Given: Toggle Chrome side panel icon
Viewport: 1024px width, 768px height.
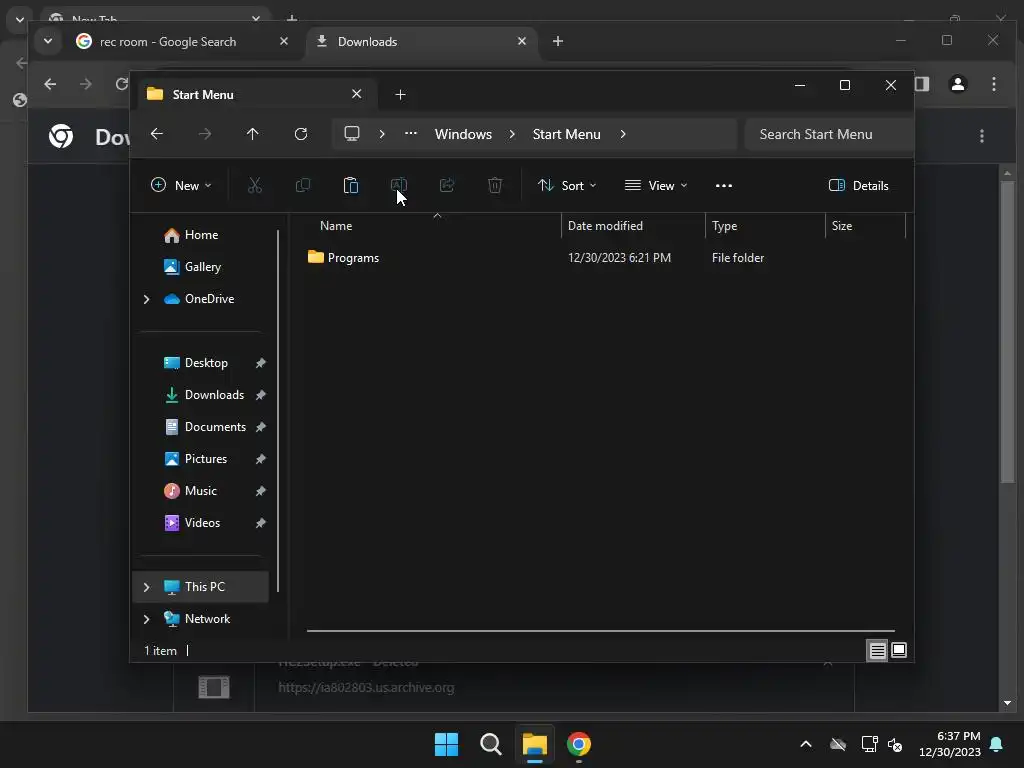Looking at the screenshot, I should [x=922, y=84].
